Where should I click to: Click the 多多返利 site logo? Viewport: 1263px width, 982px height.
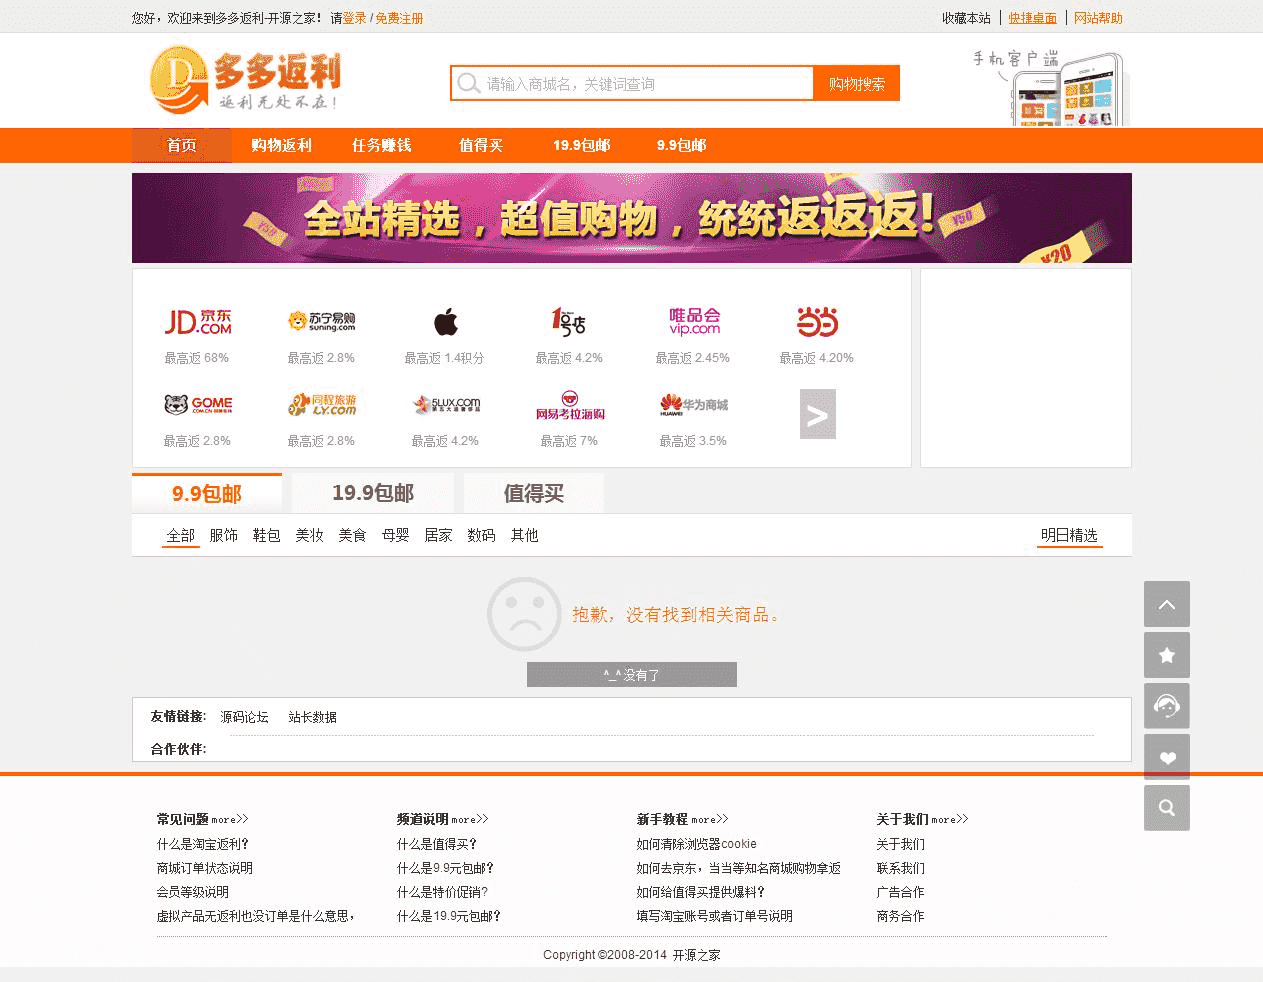point(245,79)
